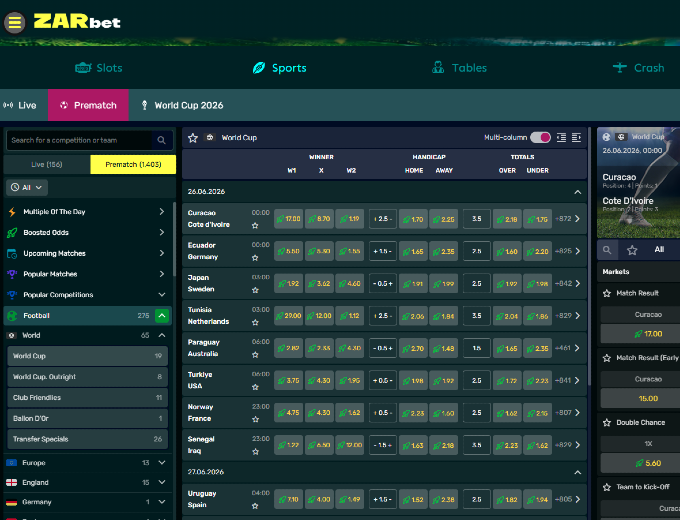
Task: Click the Football sport ball icon
Action: [x=12, y=316]
